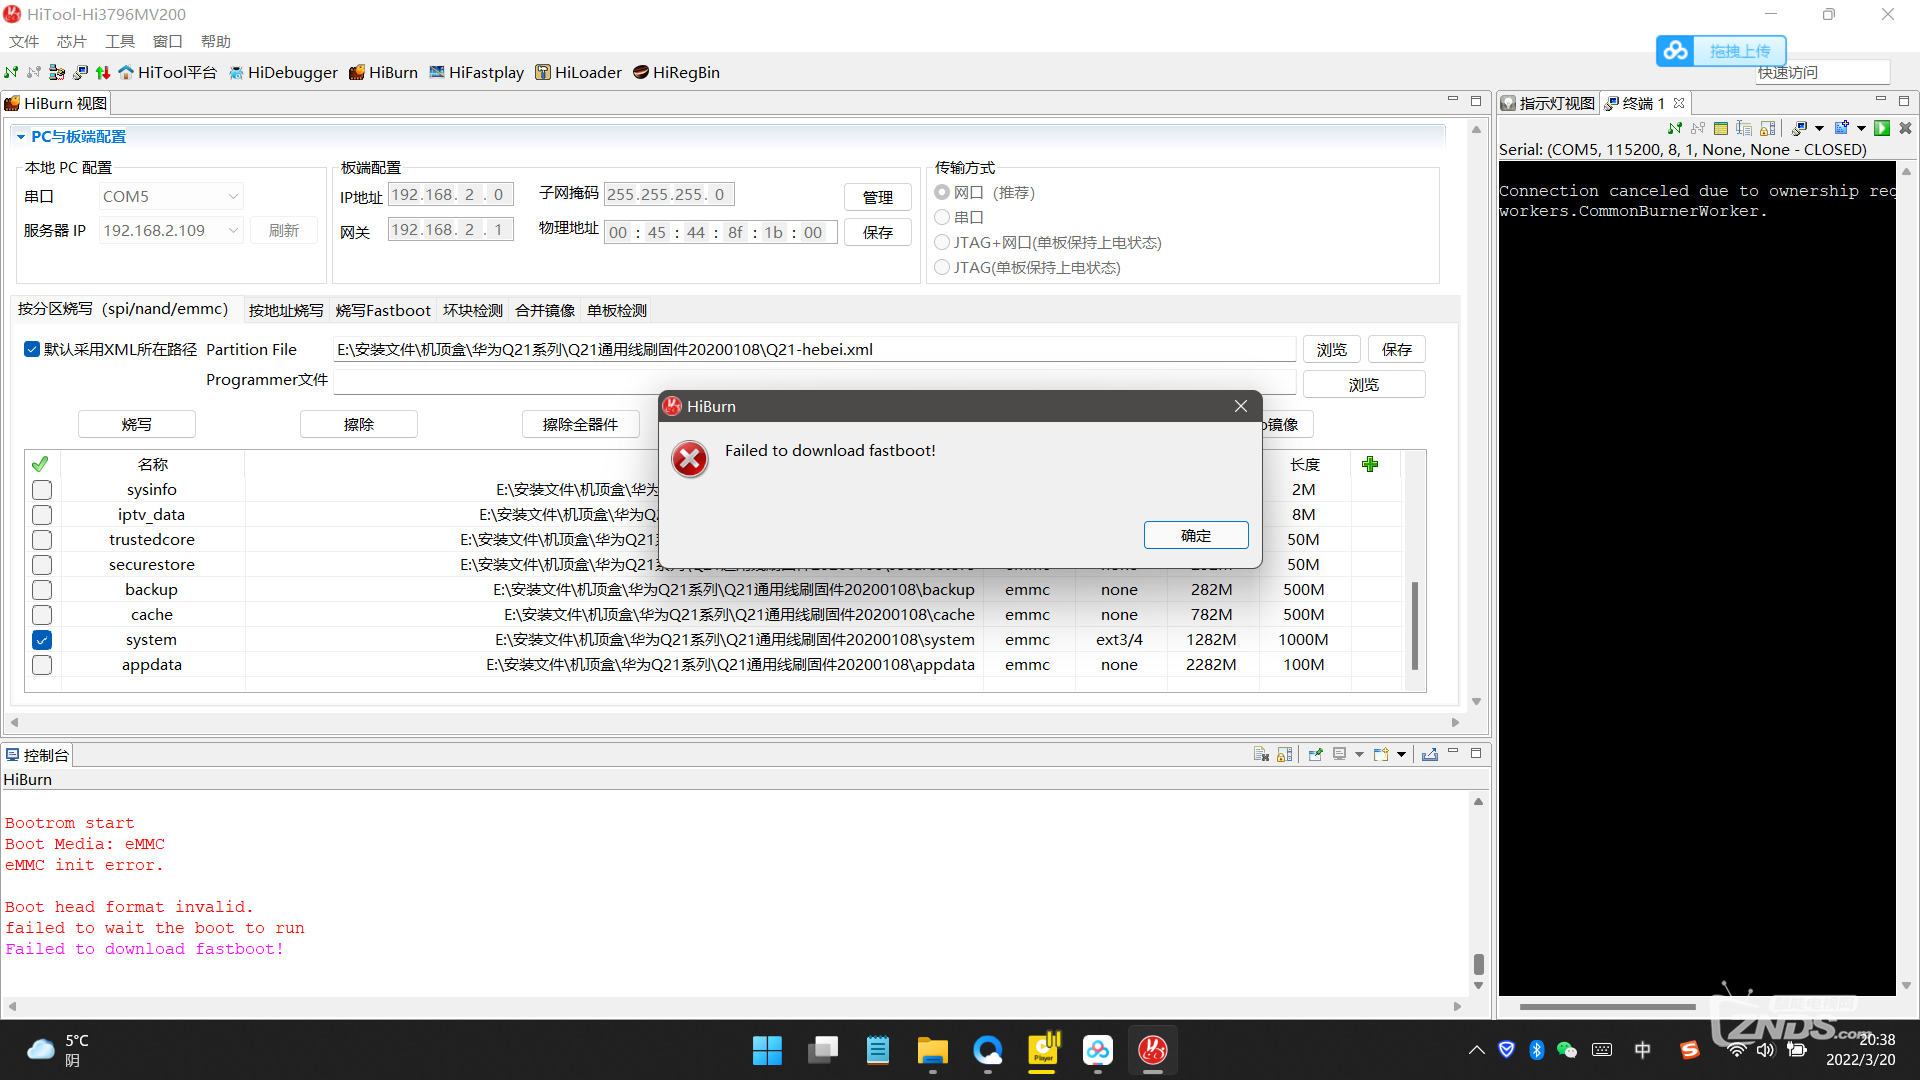Toggle the sysinfo partition checkbox
1920x1080 pixels.
pos(42,490)
